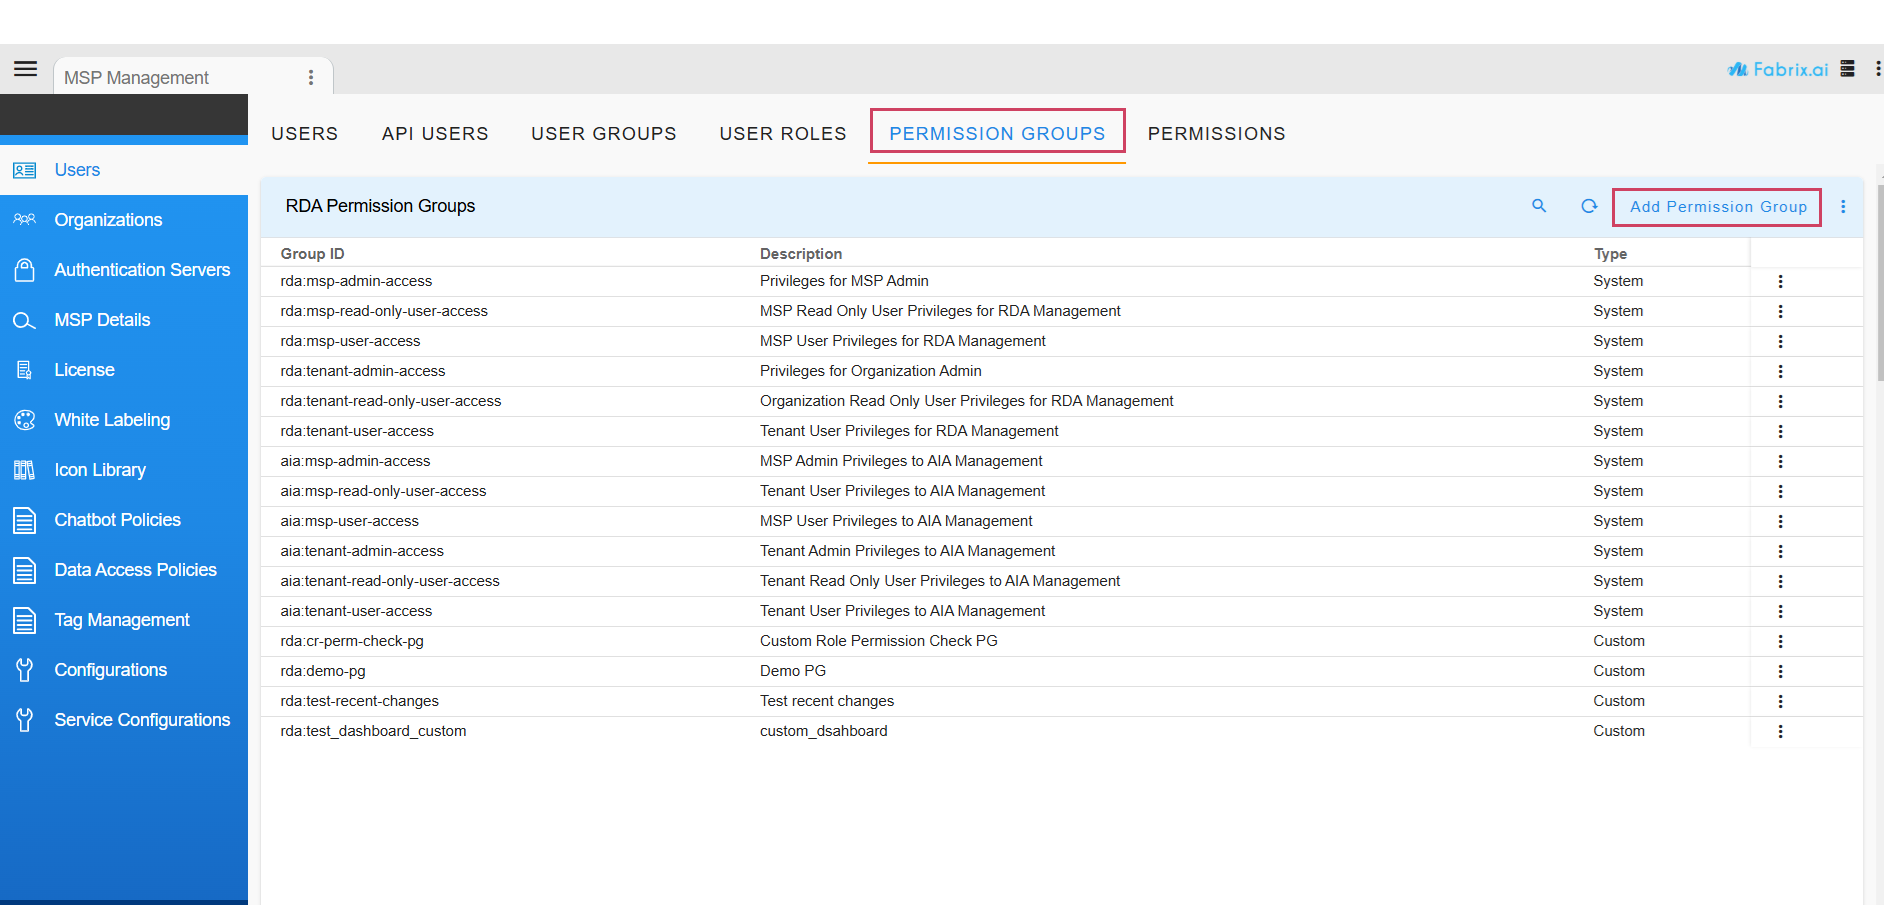
Task: Click the Service Configurations wrench icon
Action: pos(24,719)
